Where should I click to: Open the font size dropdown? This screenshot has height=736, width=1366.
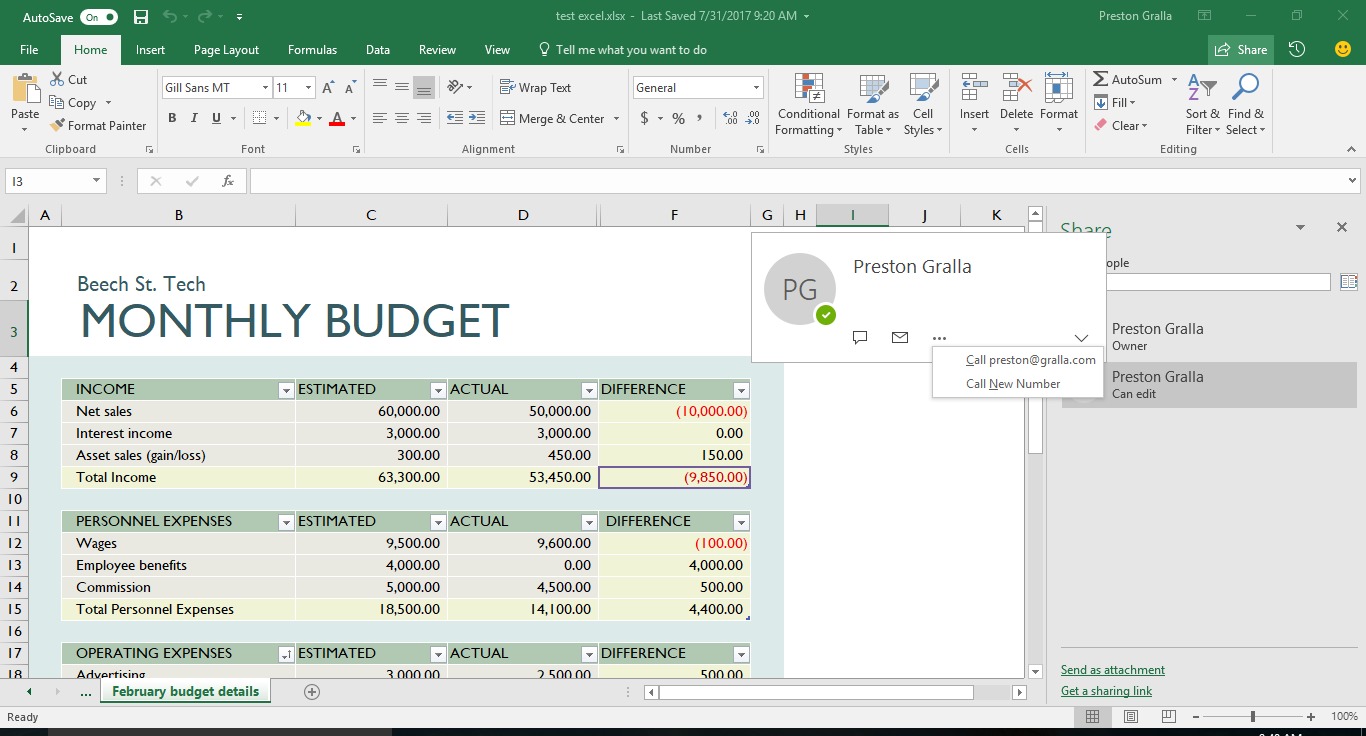pyautogui.click(x=309, y=88)
